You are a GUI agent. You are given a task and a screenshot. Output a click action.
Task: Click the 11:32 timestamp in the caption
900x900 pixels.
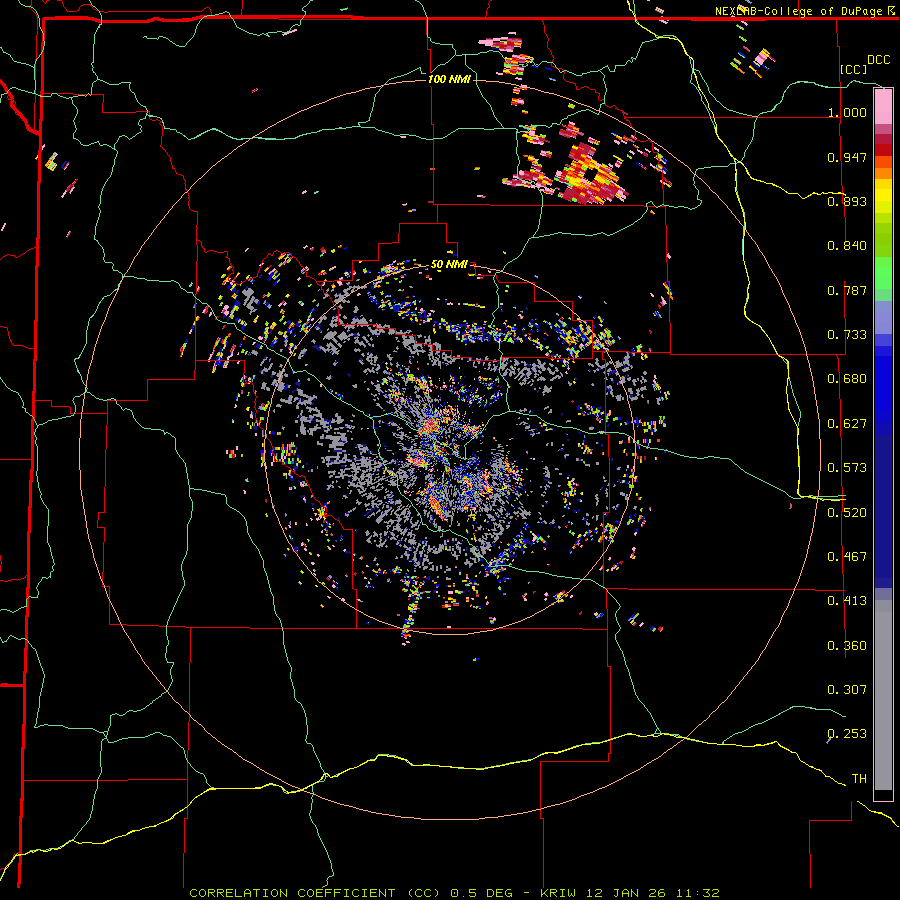pos(698,893)
